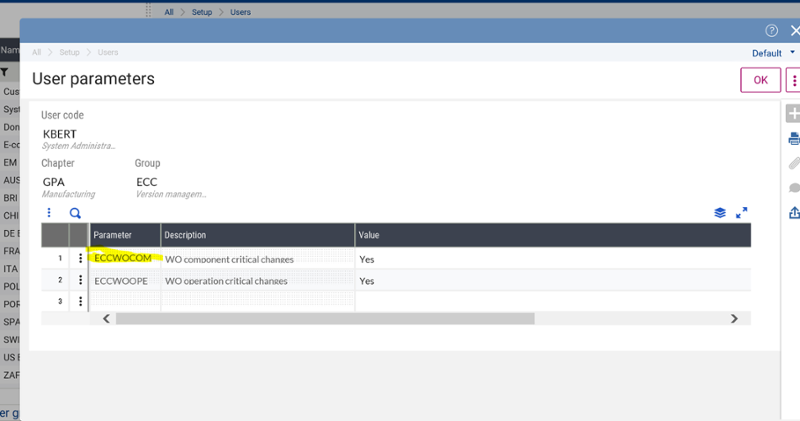Click Setup in the dialog breadcrumb
This screenshot has height=421, width=800.
tap(69, 52)
